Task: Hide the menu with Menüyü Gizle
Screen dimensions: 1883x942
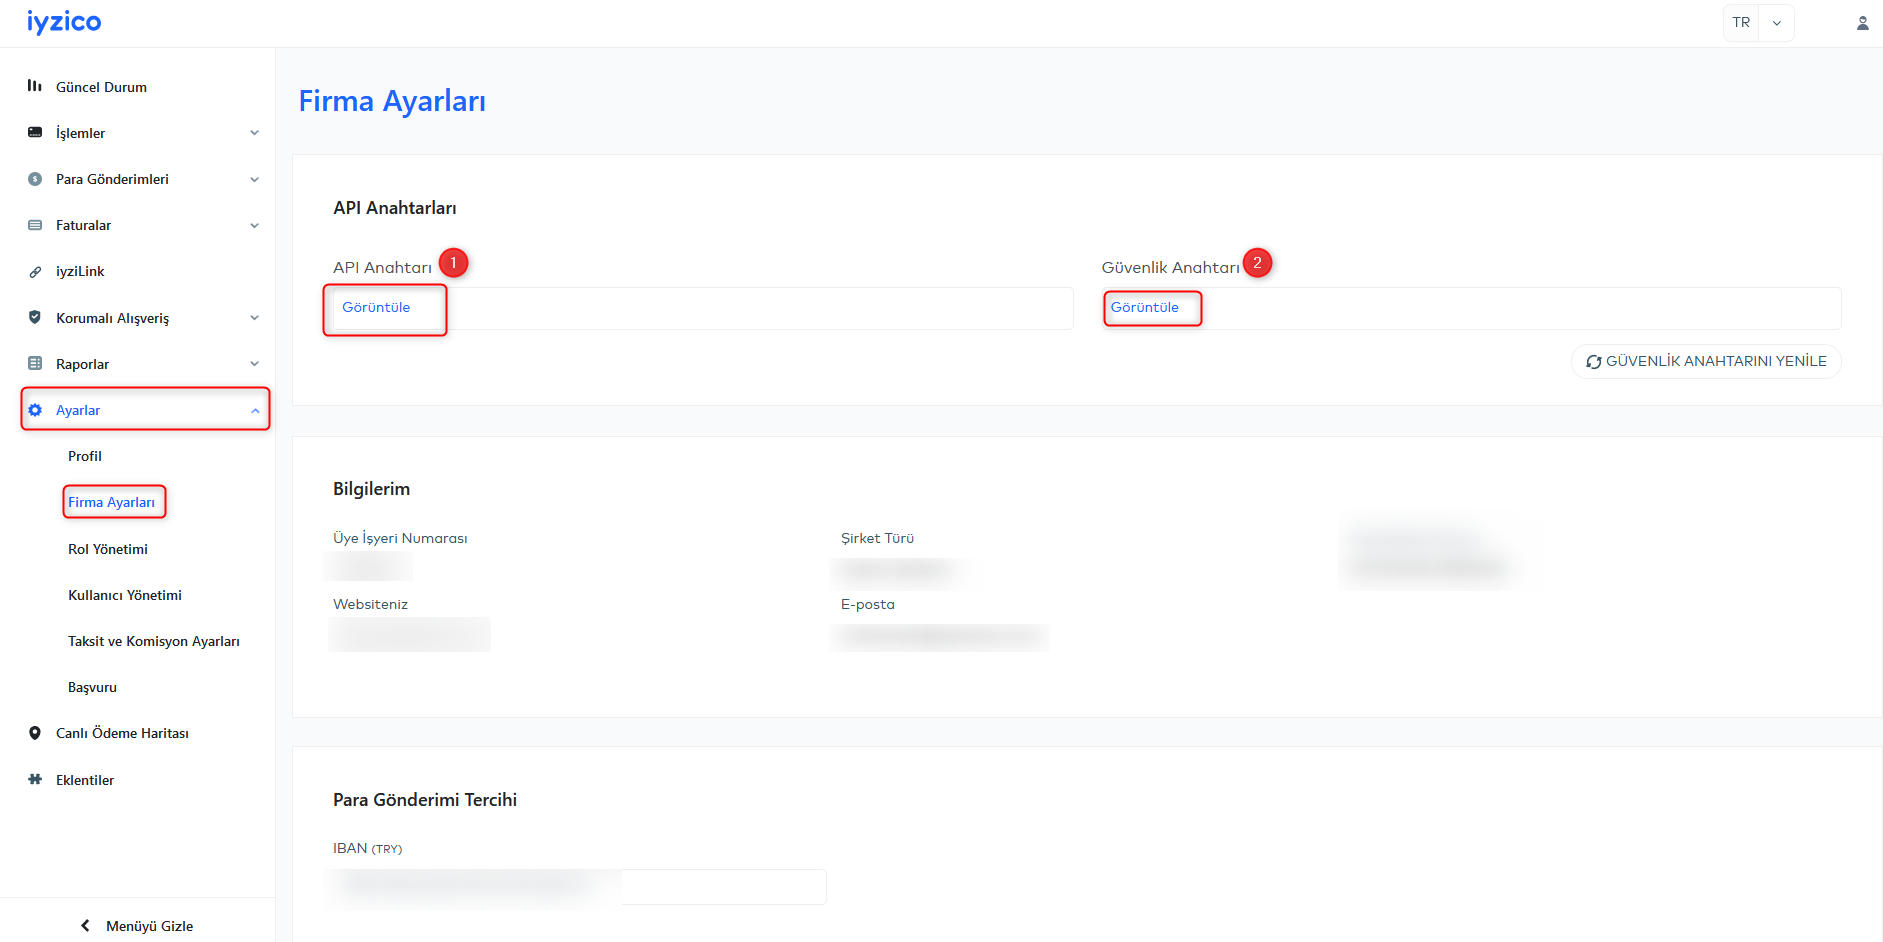Action: (150, 926)
